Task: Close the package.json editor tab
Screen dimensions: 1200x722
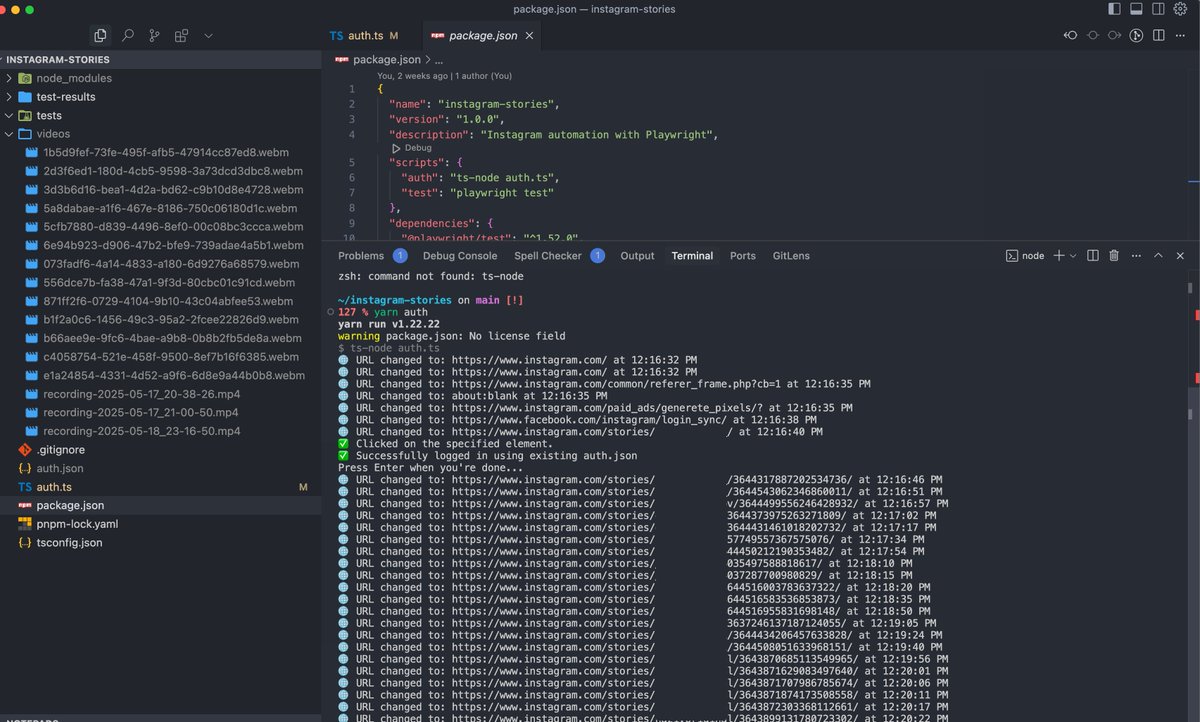Action: tap(530, 35)
